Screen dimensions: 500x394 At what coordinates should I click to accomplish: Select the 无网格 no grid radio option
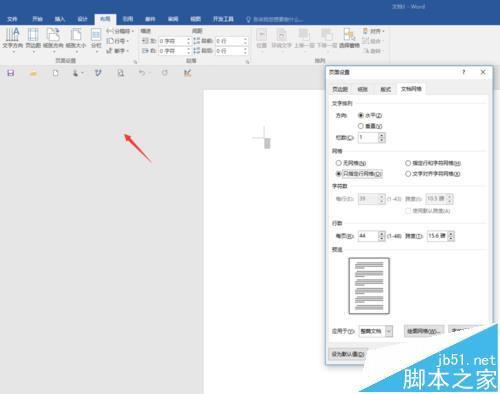(338, 163)
